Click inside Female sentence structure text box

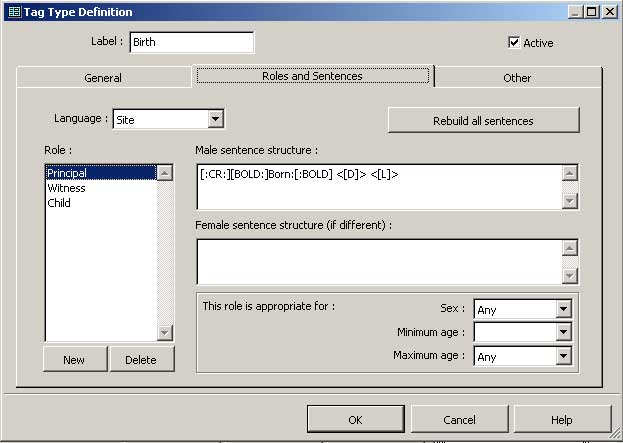379,262
